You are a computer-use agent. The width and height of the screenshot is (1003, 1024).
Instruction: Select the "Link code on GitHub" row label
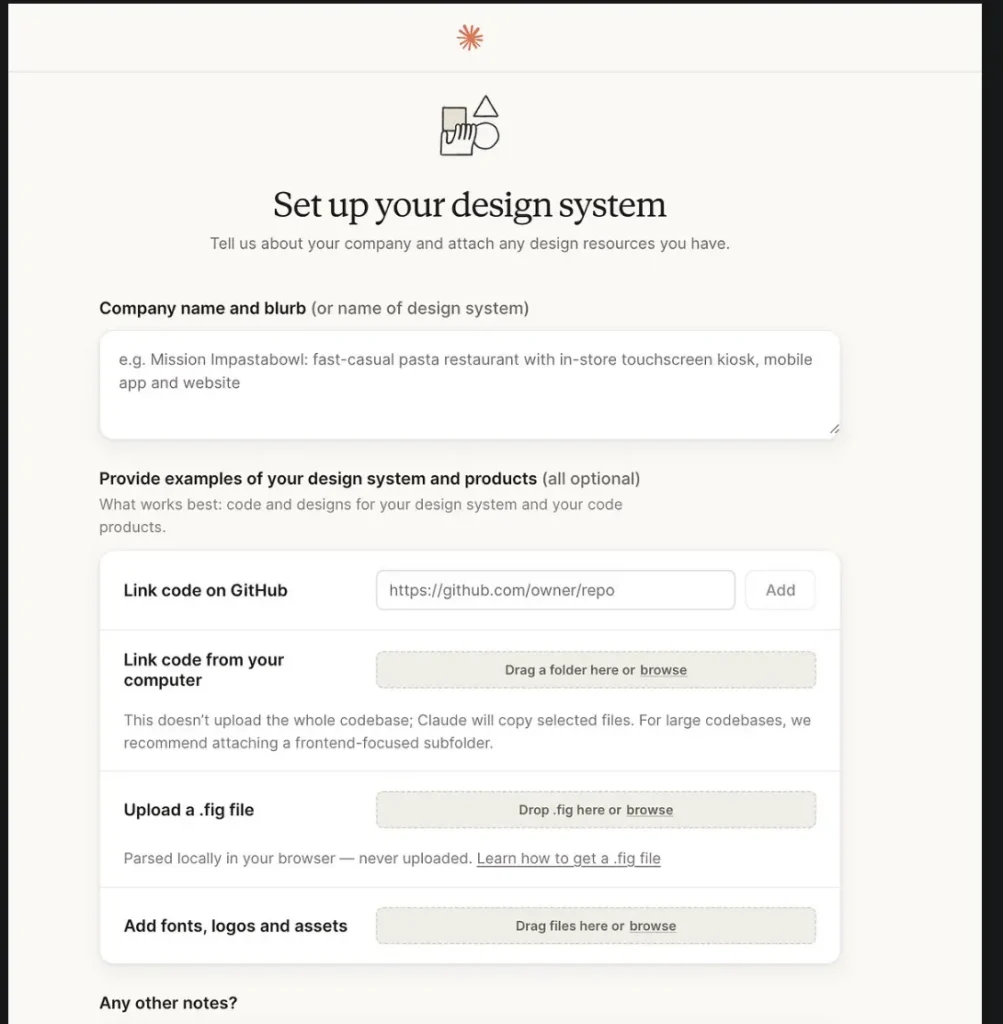pos(204,590)
